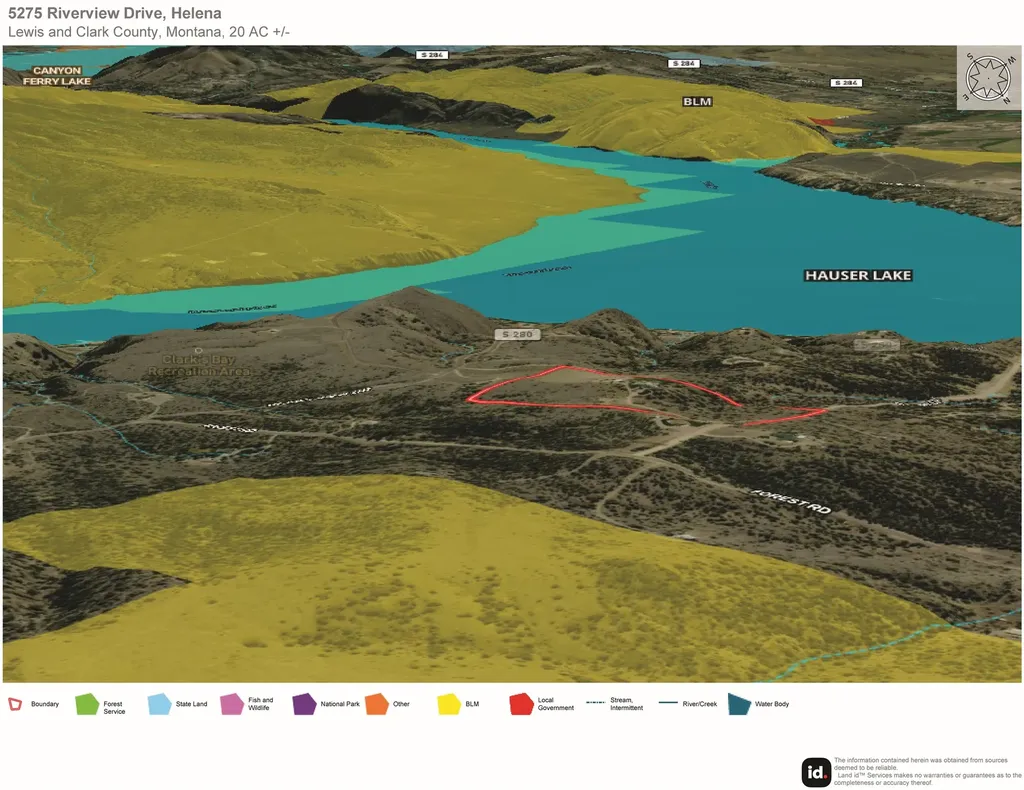The width and height of the screenshot is (1024, 790).
Task: Click the HAUSER LAKE map label
Action: click(858, 276)
